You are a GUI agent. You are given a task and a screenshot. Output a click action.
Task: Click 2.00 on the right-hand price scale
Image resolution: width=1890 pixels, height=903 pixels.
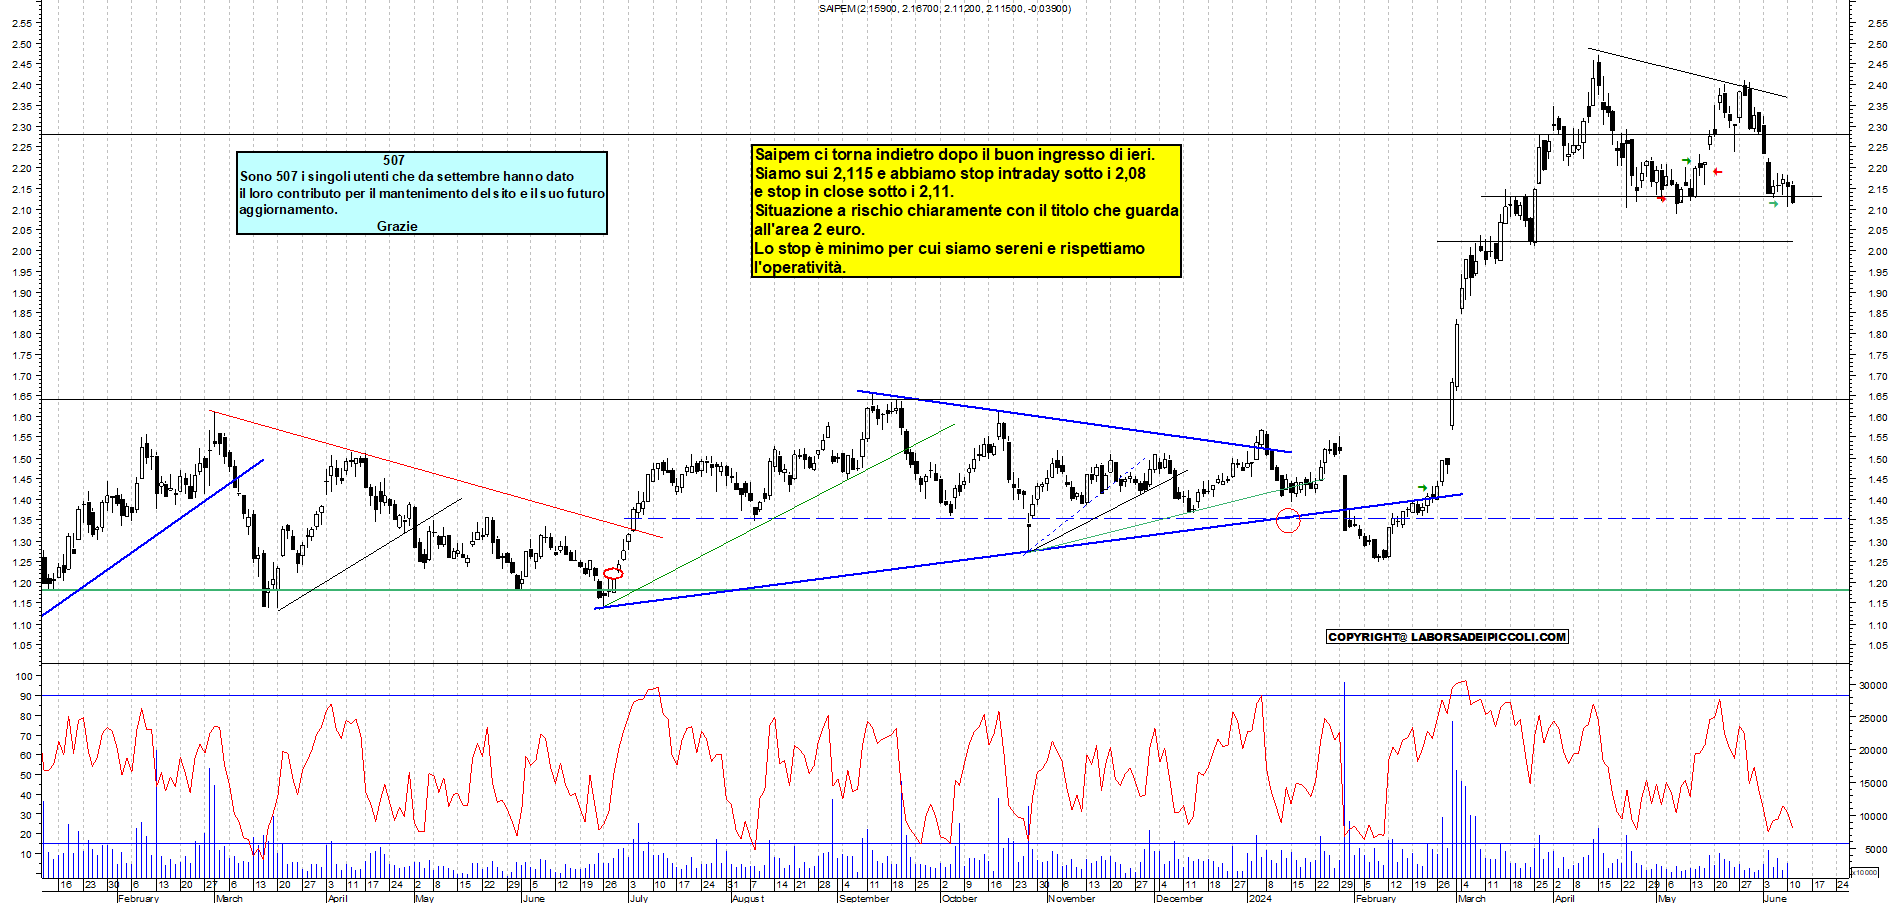(x=1877, y=252)
